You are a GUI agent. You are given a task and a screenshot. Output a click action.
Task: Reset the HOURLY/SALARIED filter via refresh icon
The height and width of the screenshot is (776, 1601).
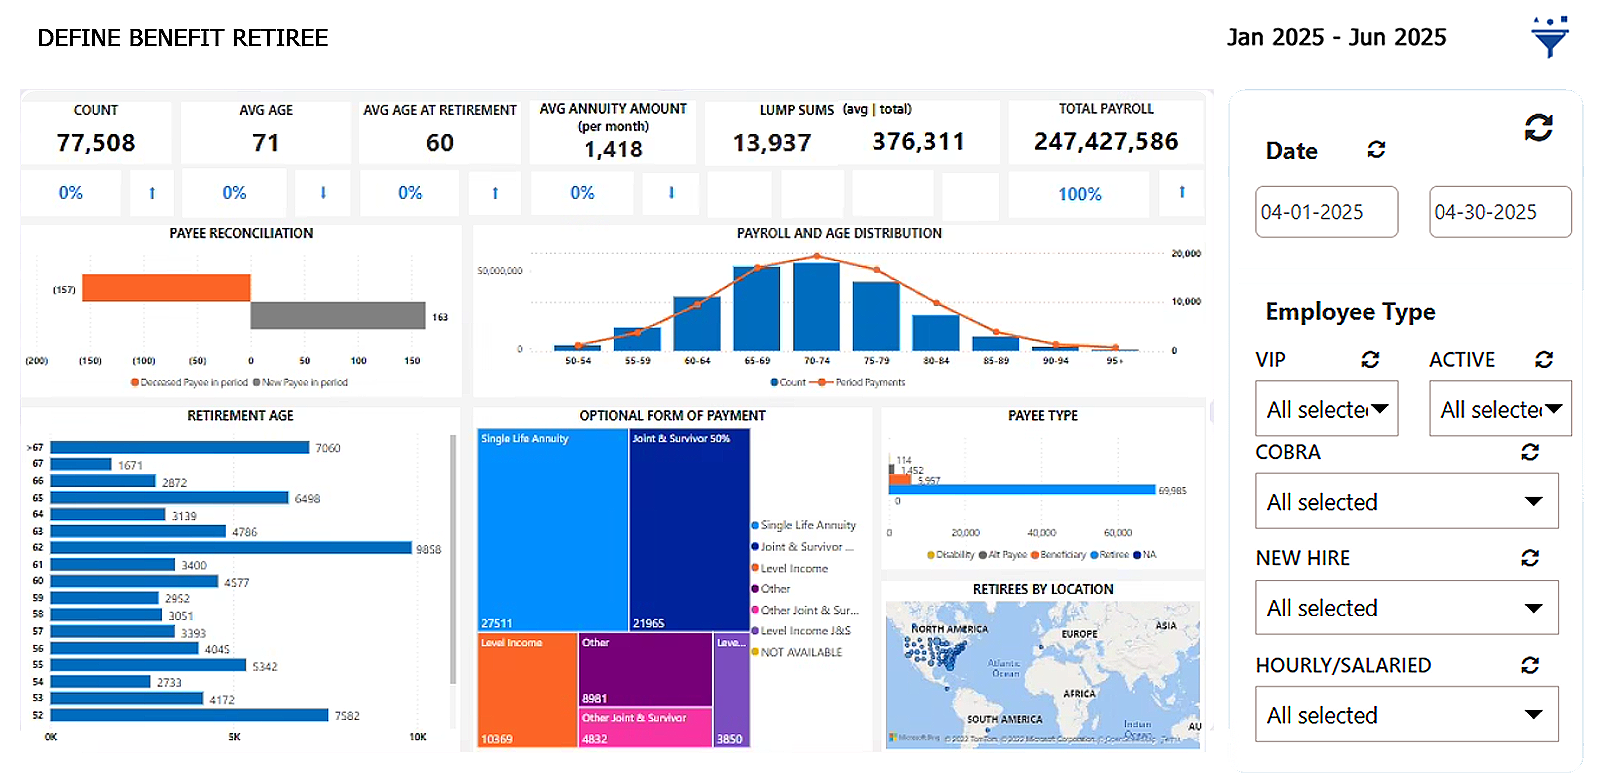1530,665
